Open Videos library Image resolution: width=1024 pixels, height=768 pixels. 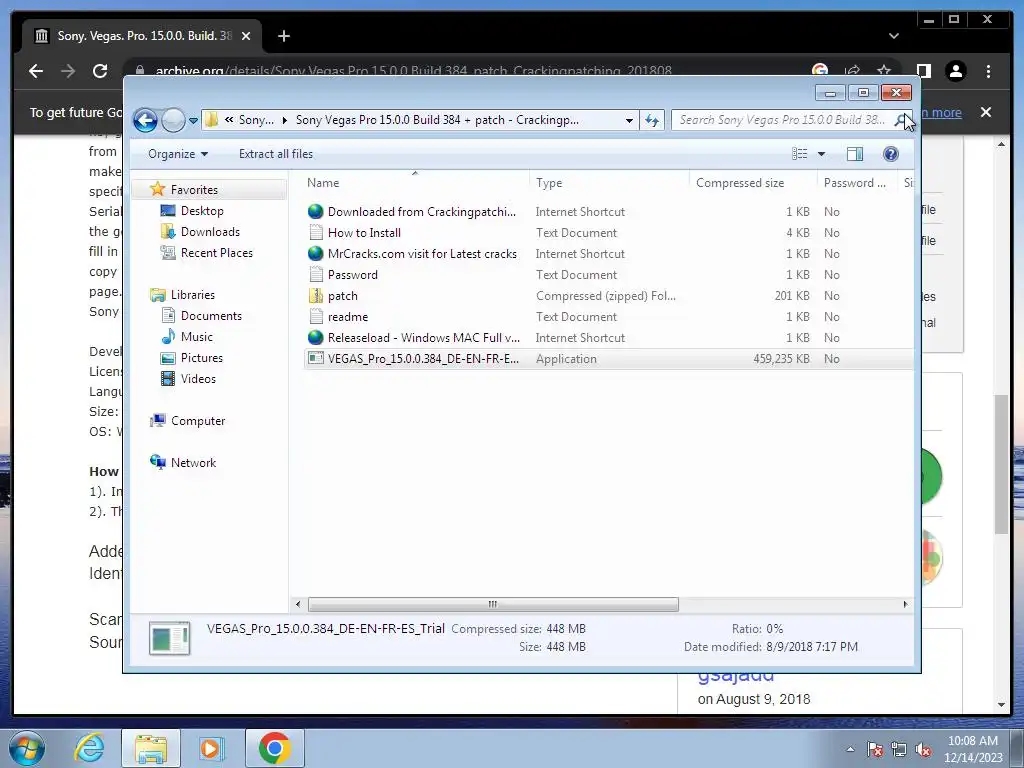(198, 379)
